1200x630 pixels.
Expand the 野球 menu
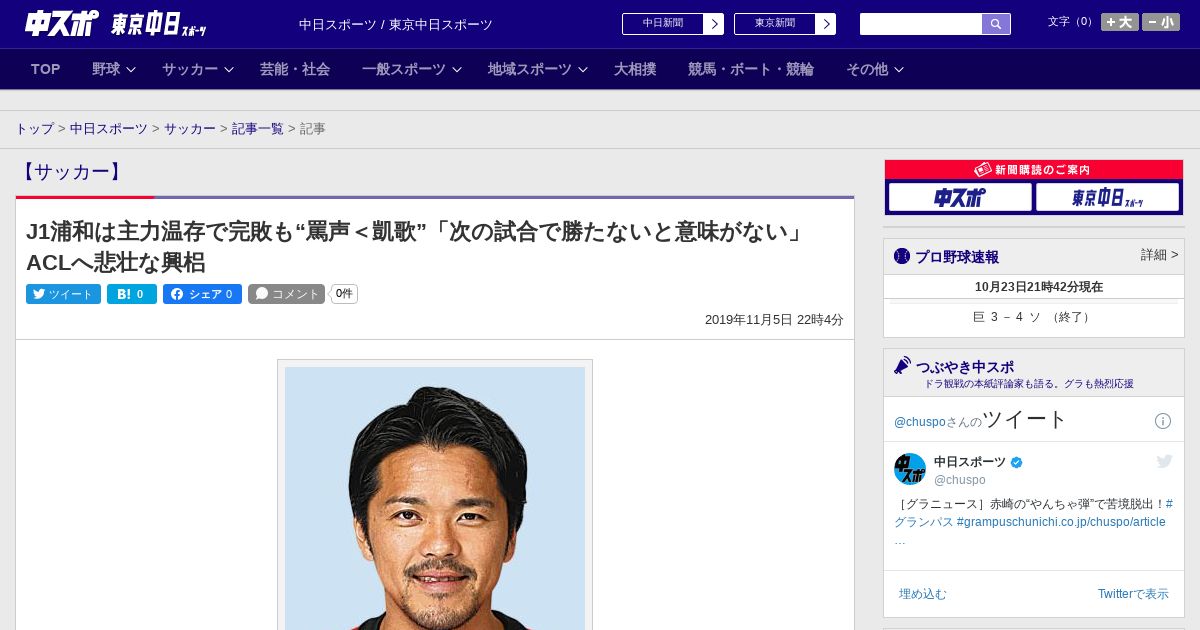tap(114, 69)
